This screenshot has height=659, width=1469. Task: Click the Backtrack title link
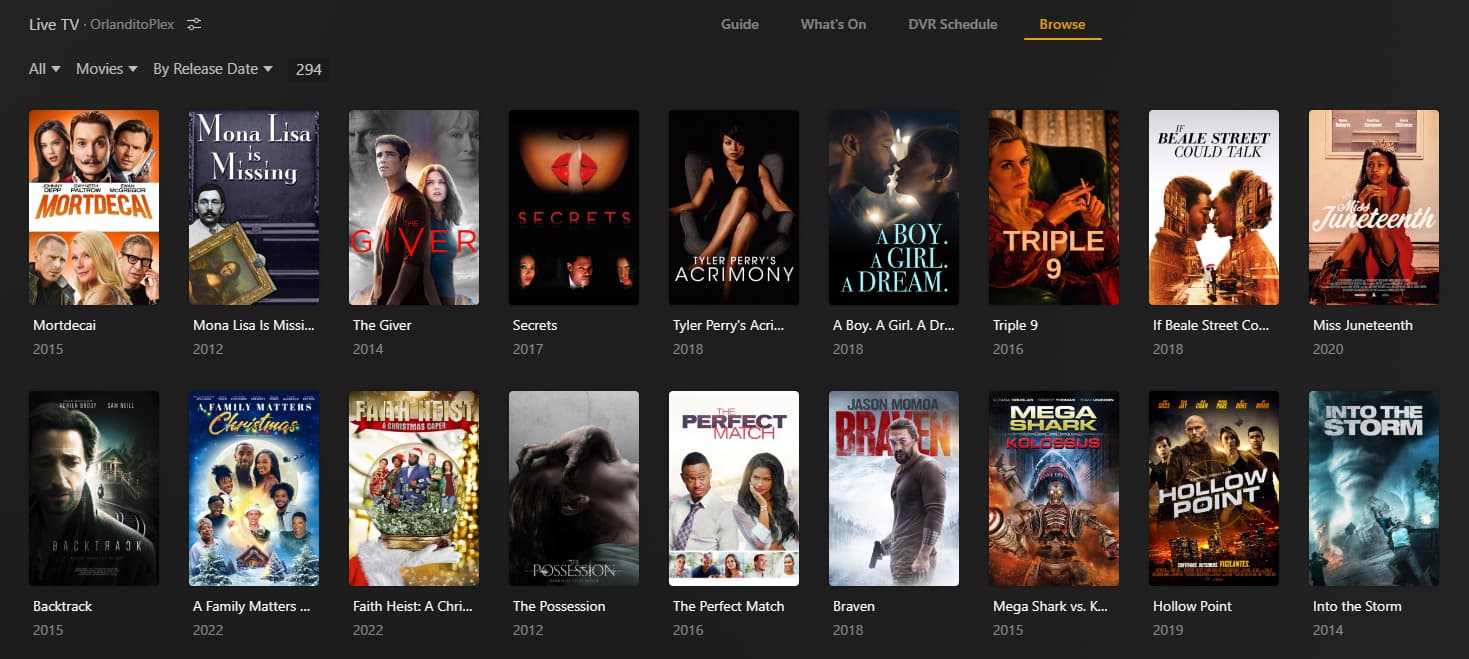(62, 606)
